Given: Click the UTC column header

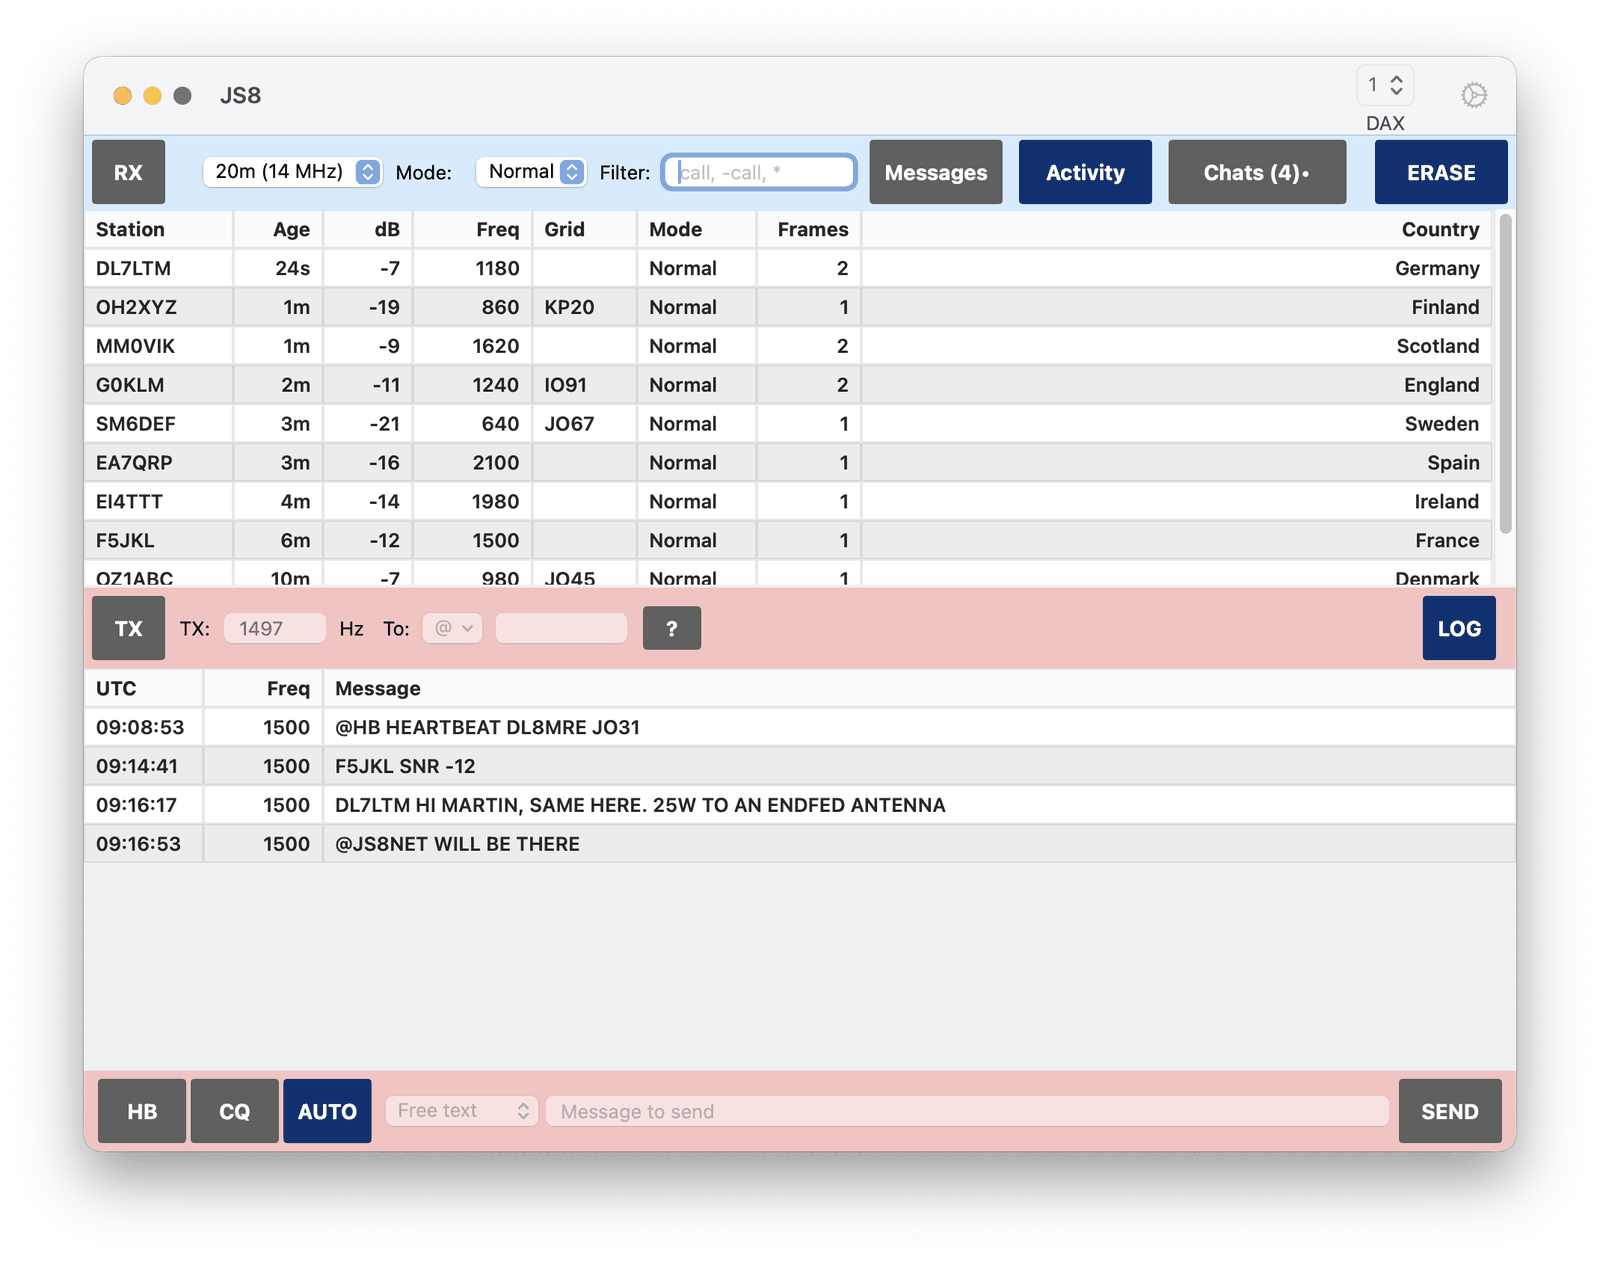Looking at the screenshot, I should [x=144, y=688].
